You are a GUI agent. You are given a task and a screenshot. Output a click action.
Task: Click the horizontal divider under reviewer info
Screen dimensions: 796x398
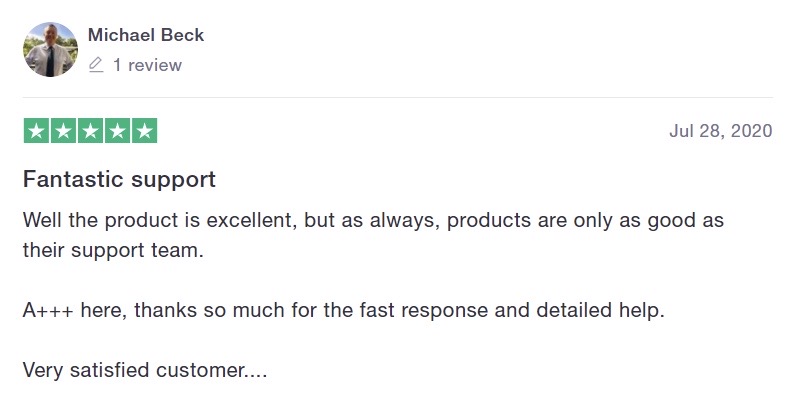click(x=398, y=97)
